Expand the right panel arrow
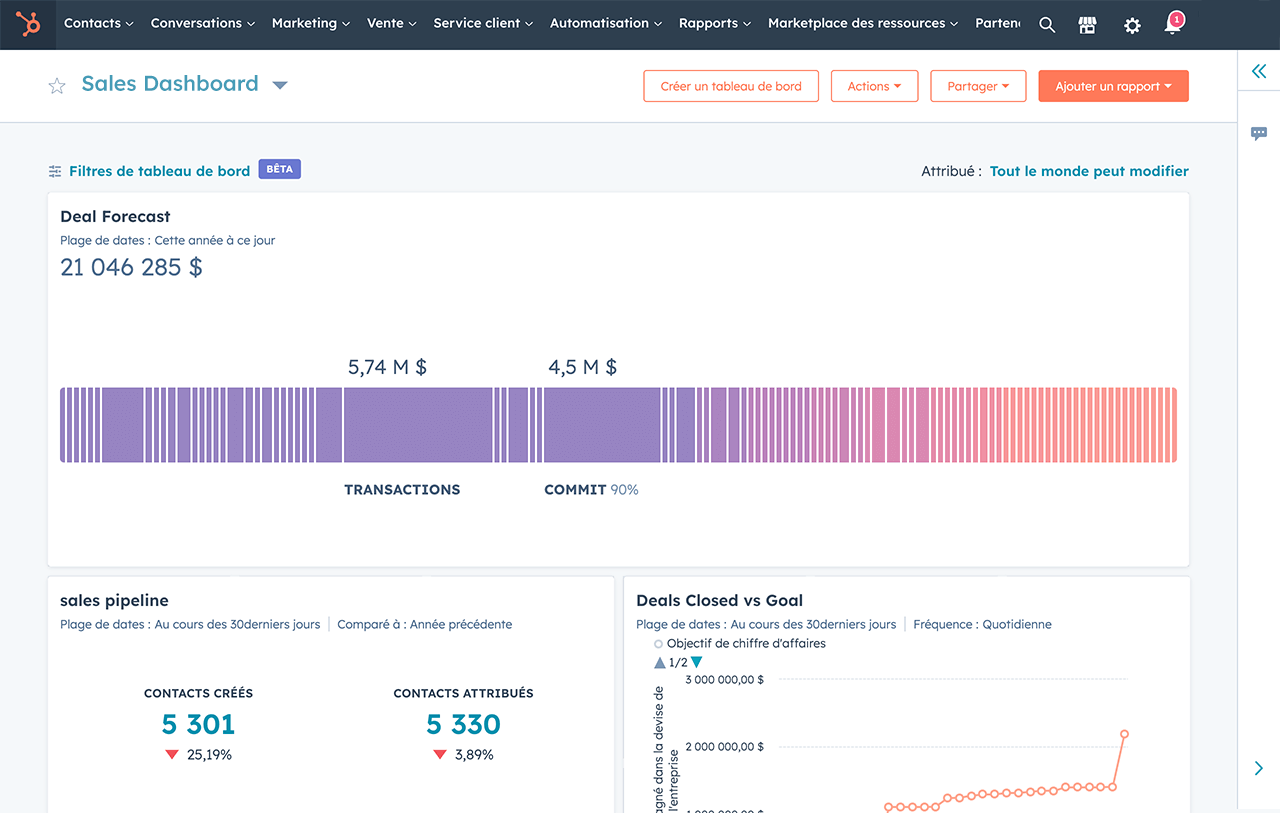The width and height of the screenshot is (1280, 813). [1258, 768]
